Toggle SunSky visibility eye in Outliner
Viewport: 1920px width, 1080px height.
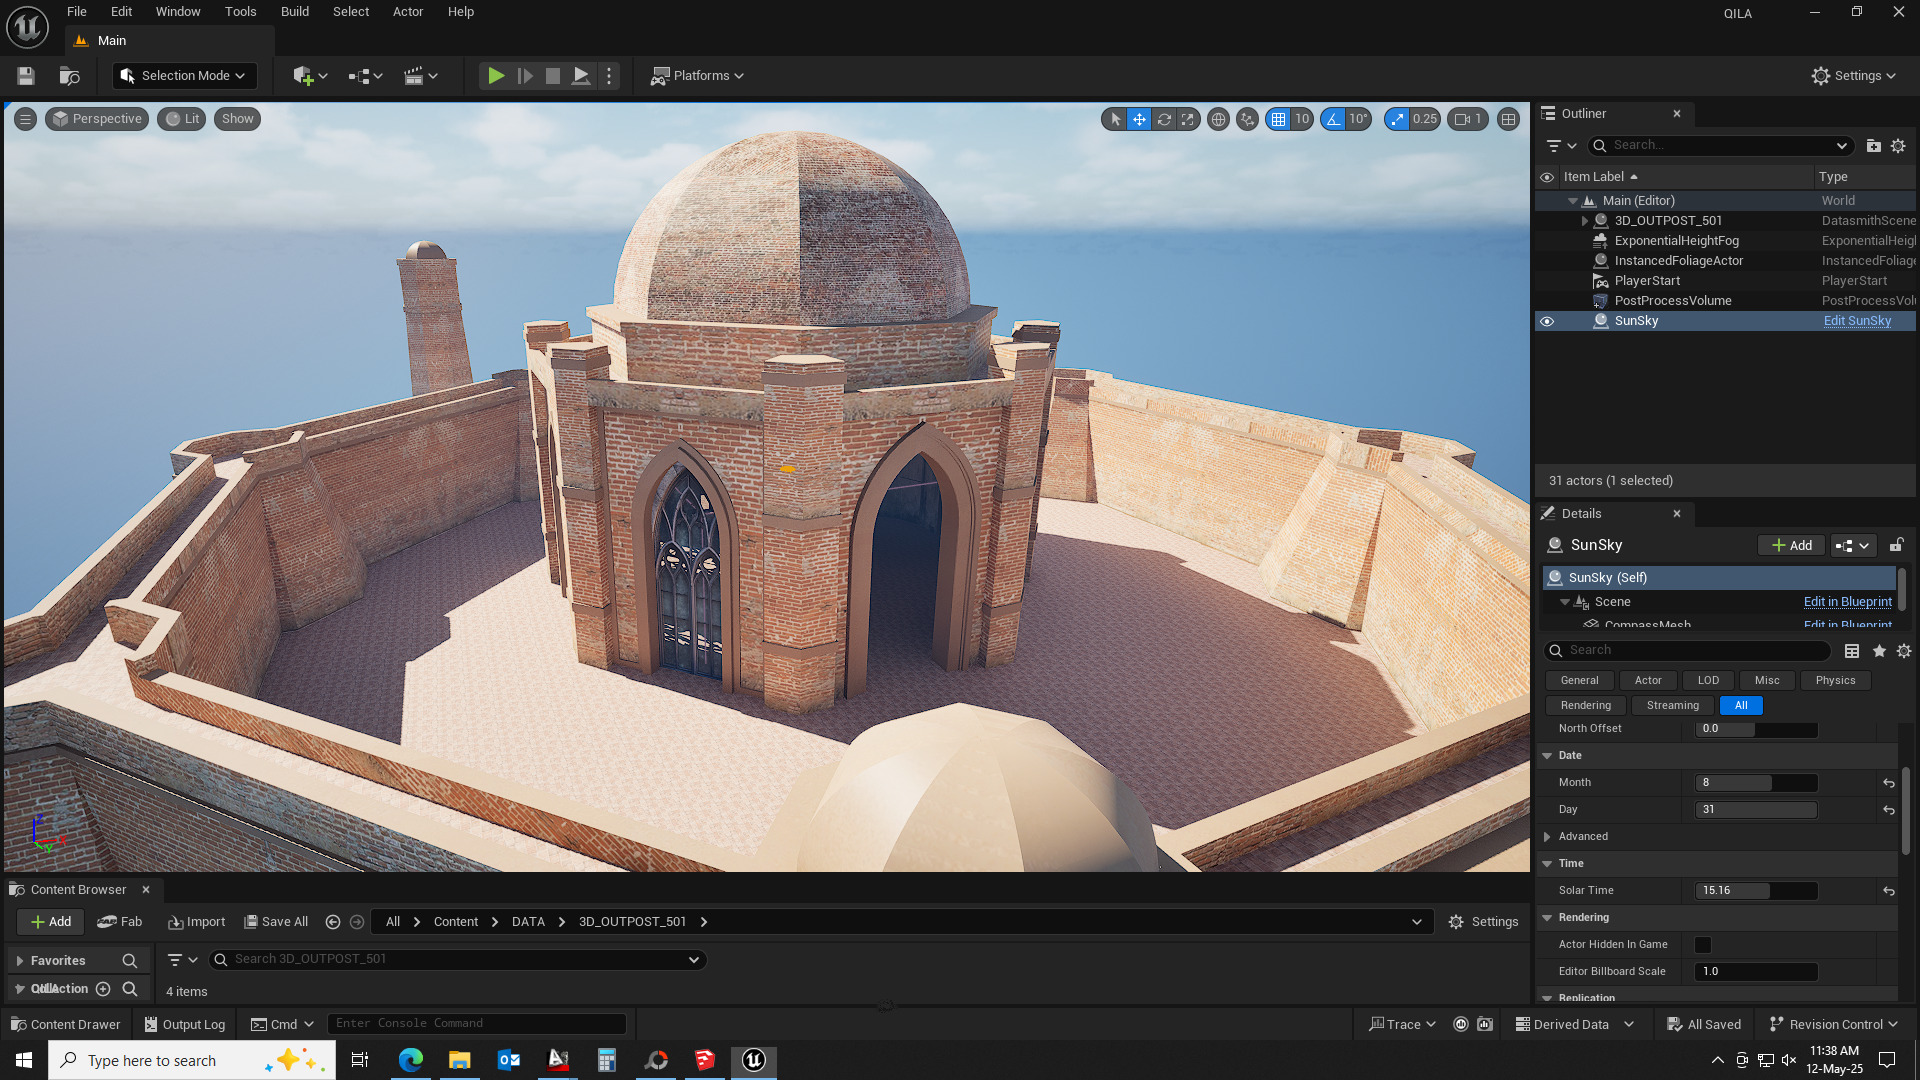pos(1547,321)
